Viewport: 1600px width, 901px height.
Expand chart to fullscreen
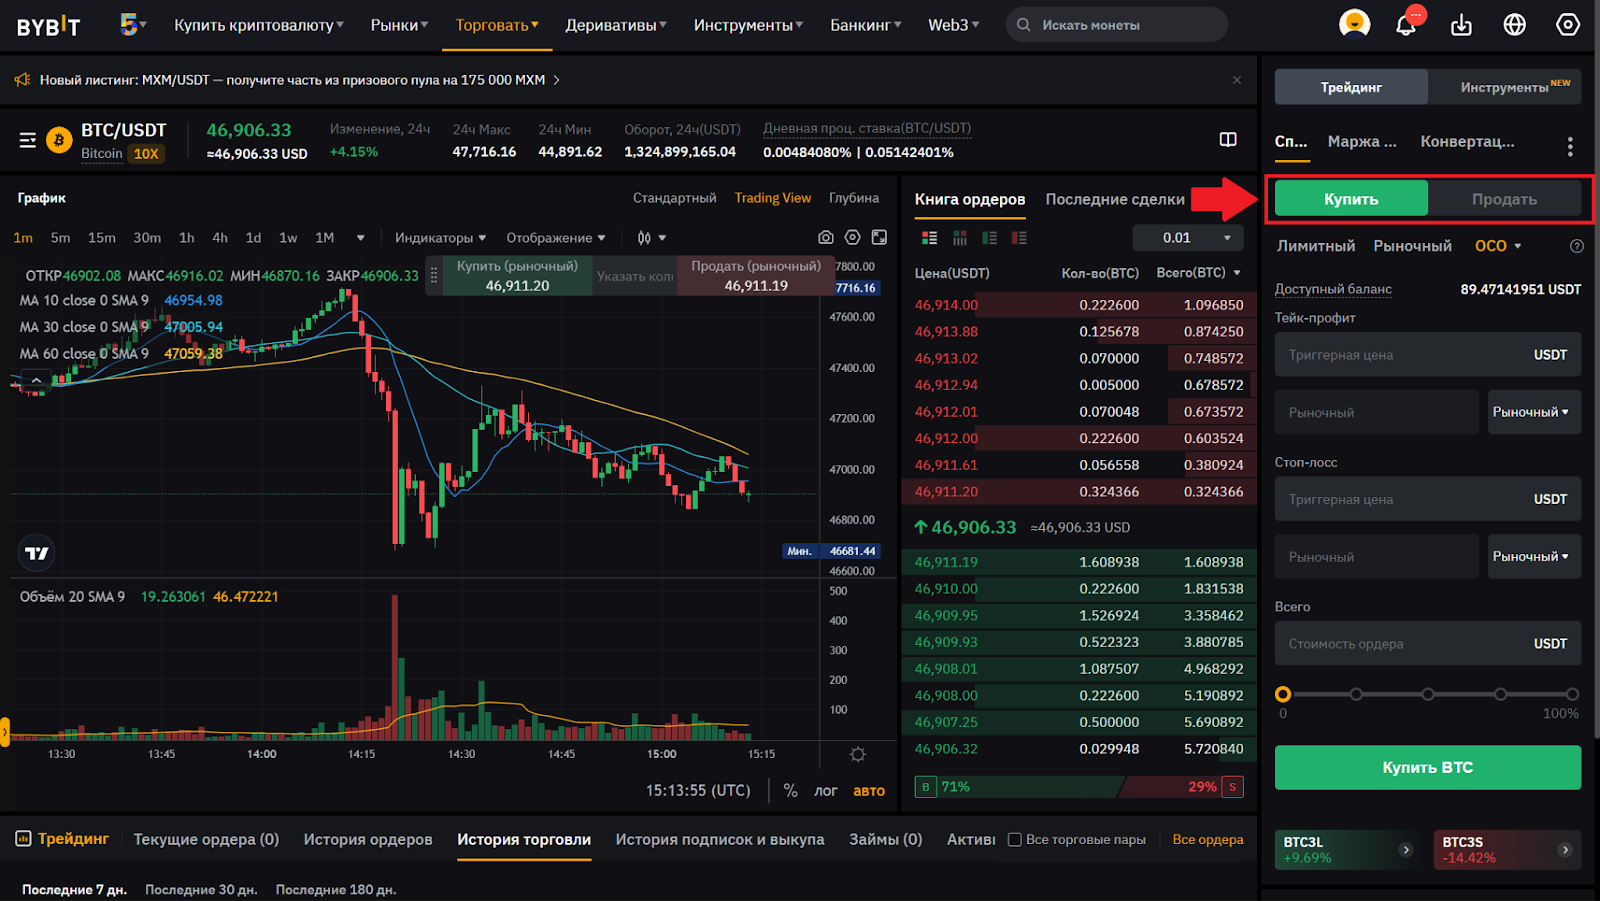tap(879, 238)
